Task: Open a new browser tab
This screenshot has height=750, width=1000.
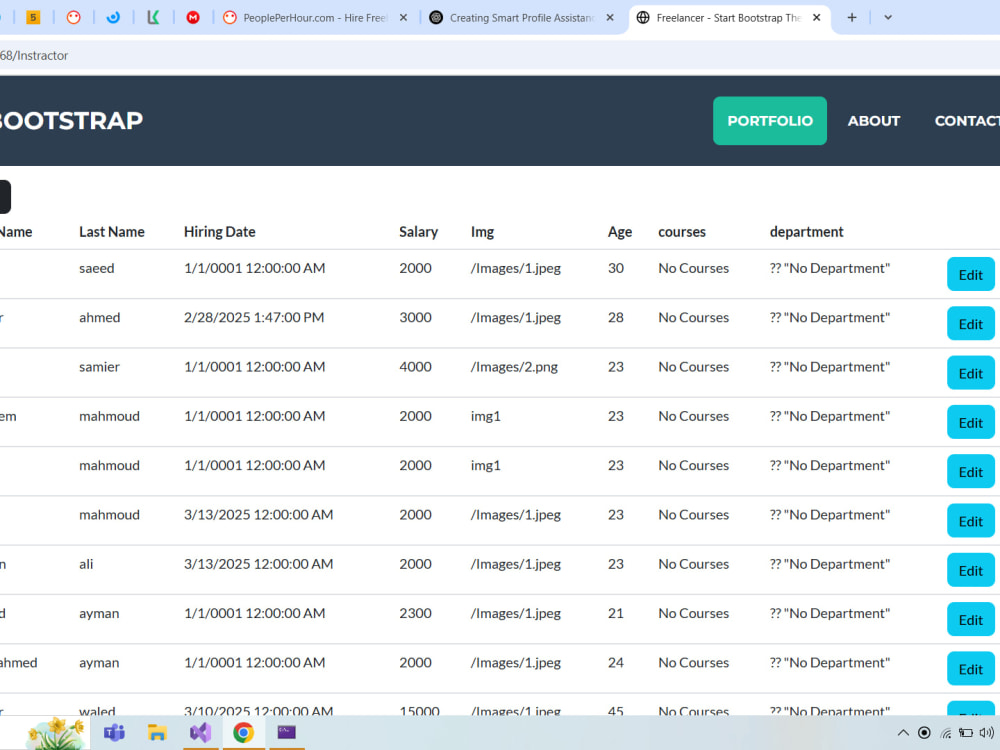Action: pyautogui.click(x=851, y=18)
